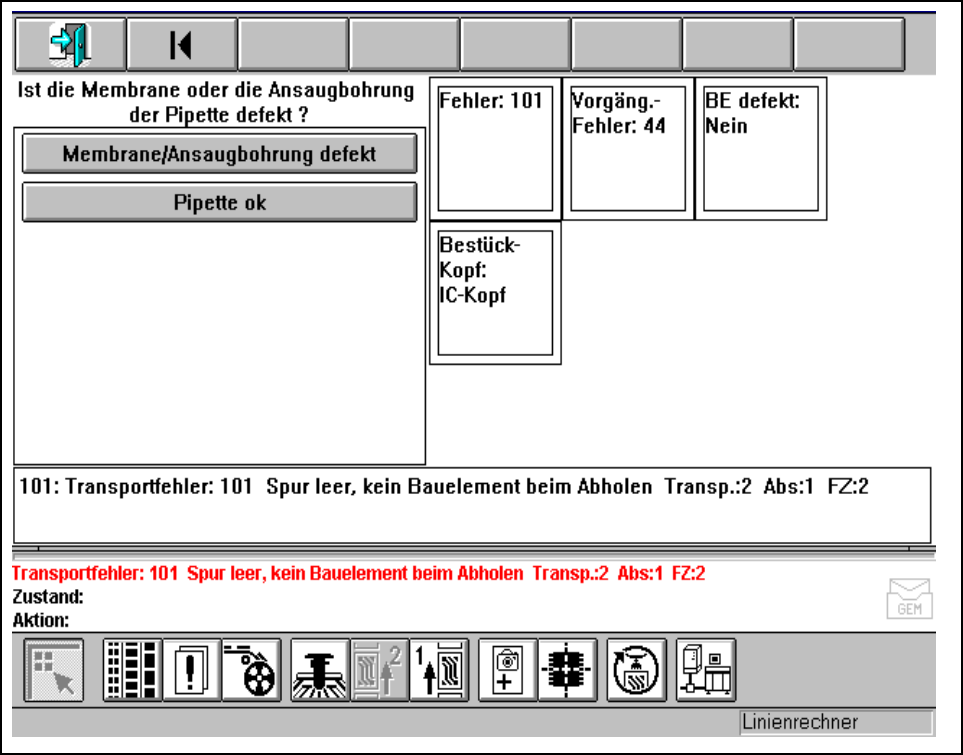The height and width of the screenshot is (755, 963).
Task: Open the exclamation mark document icon
Action: click(192, 670)
